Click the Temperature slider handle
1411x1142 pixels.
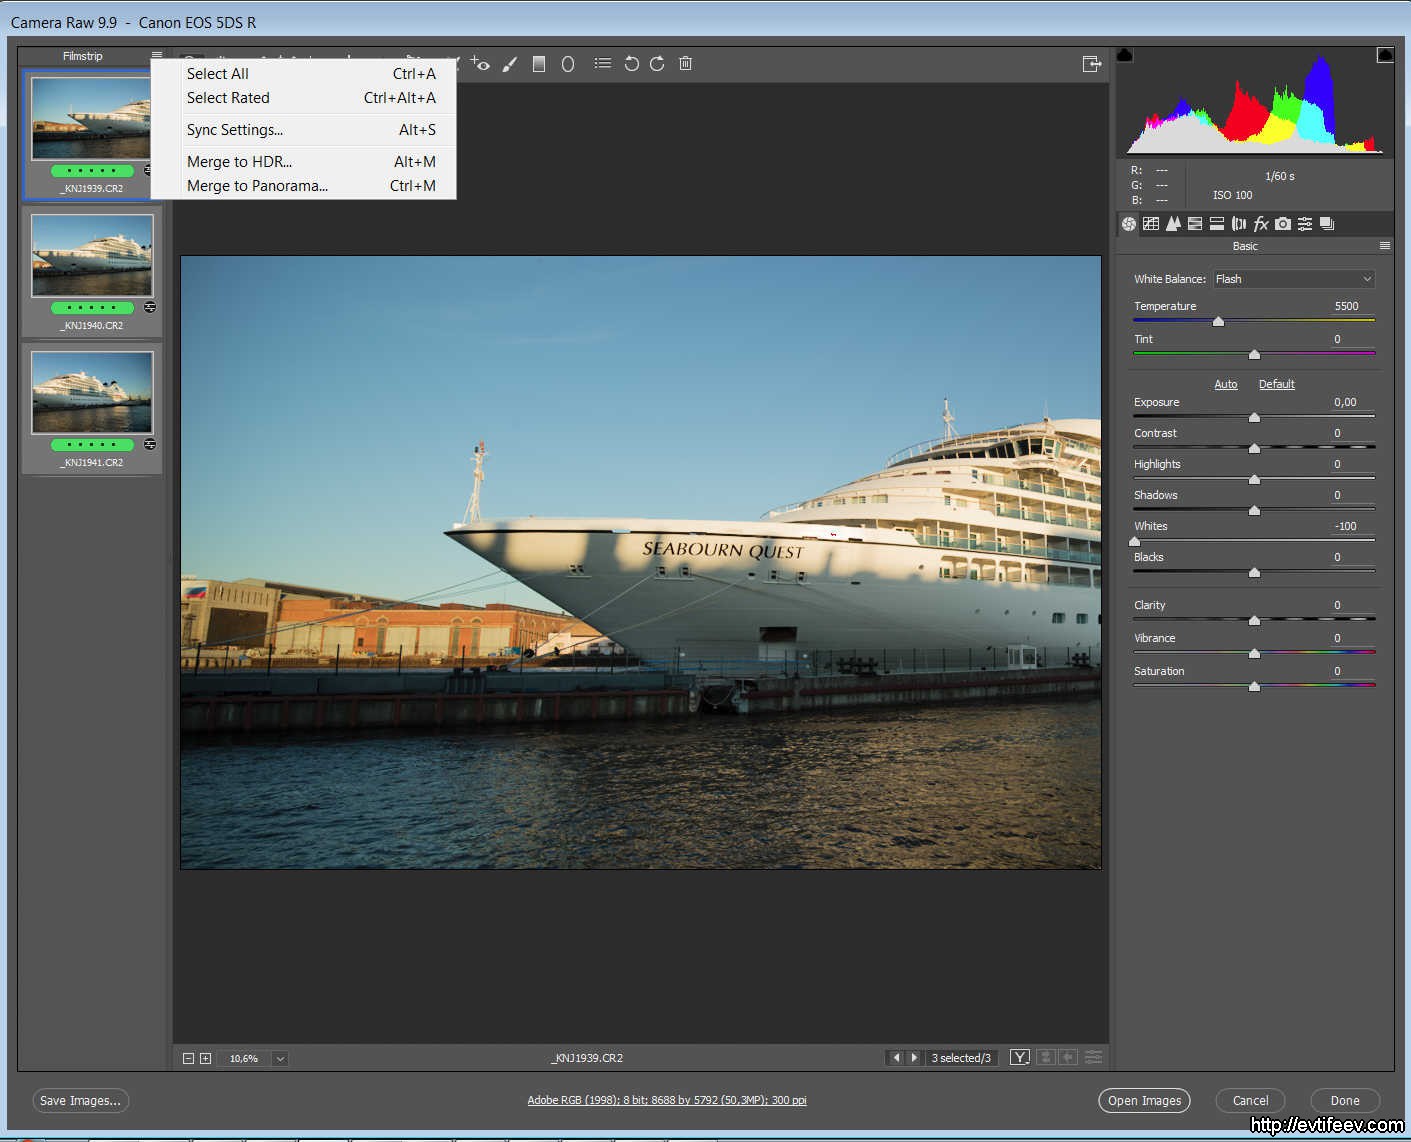pyautogui.click(x=1218, y=321)
